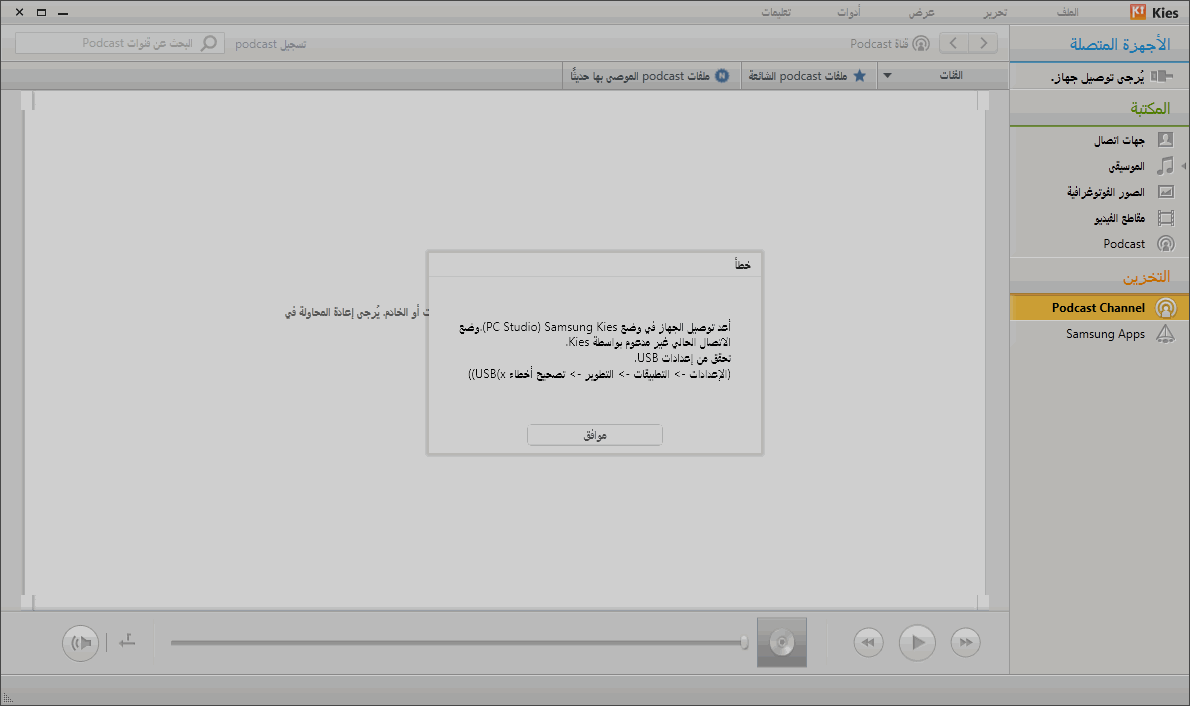Image resolution: width=1190 pixels, height=706 pixels.
Task: Switch to ملفات podcast الموصى بها حديثًا tab
Action: pyautogui.click(x=650, y=75)
